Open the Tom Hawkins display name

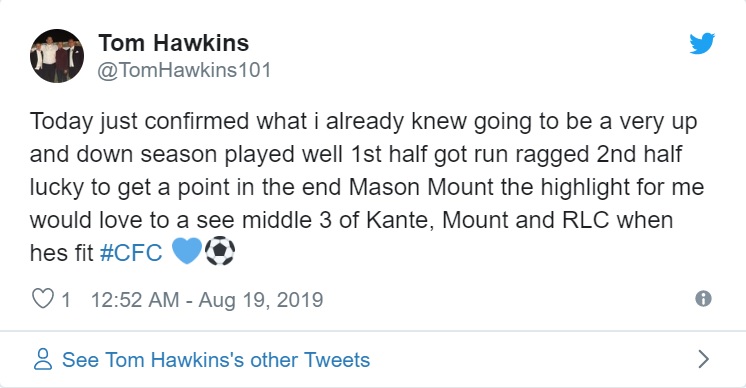174,43
